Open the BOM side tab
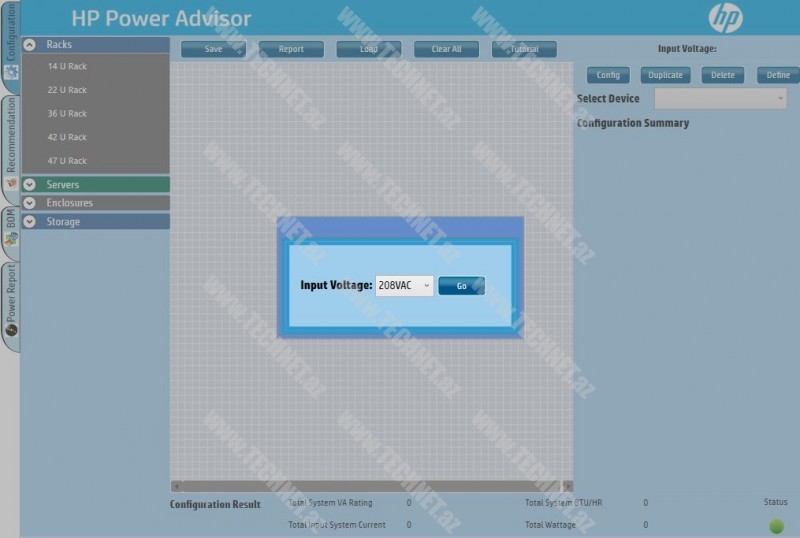Viewport: 800px width, 538px height. (x=10, y=233)
